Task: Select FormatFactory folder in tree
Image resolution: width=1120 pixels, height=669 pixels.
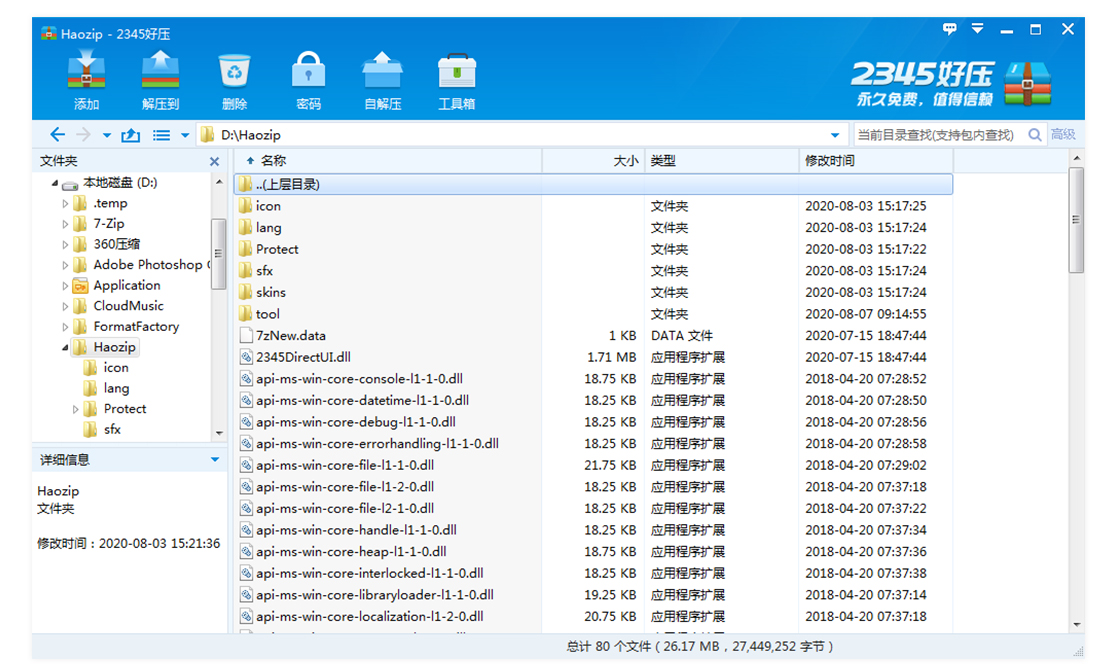Action: [x=126, y=326]
